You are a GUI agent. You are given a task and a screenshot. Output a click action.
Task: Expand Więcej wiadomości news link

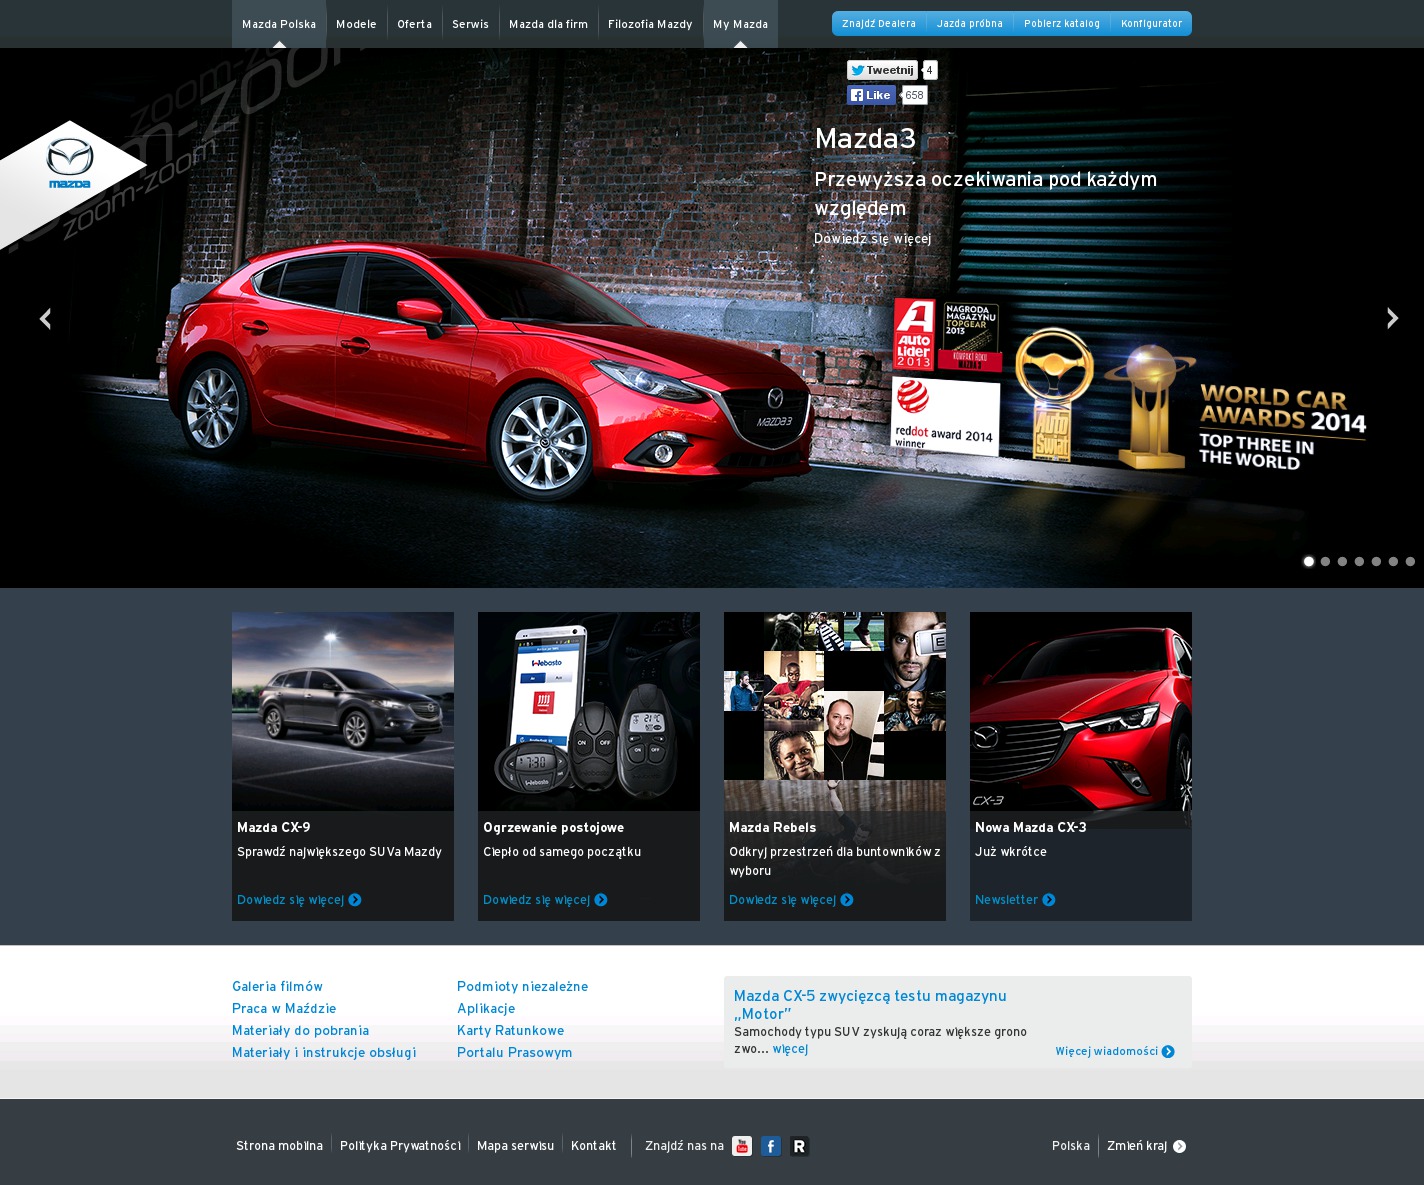tap(1114, 1052)
